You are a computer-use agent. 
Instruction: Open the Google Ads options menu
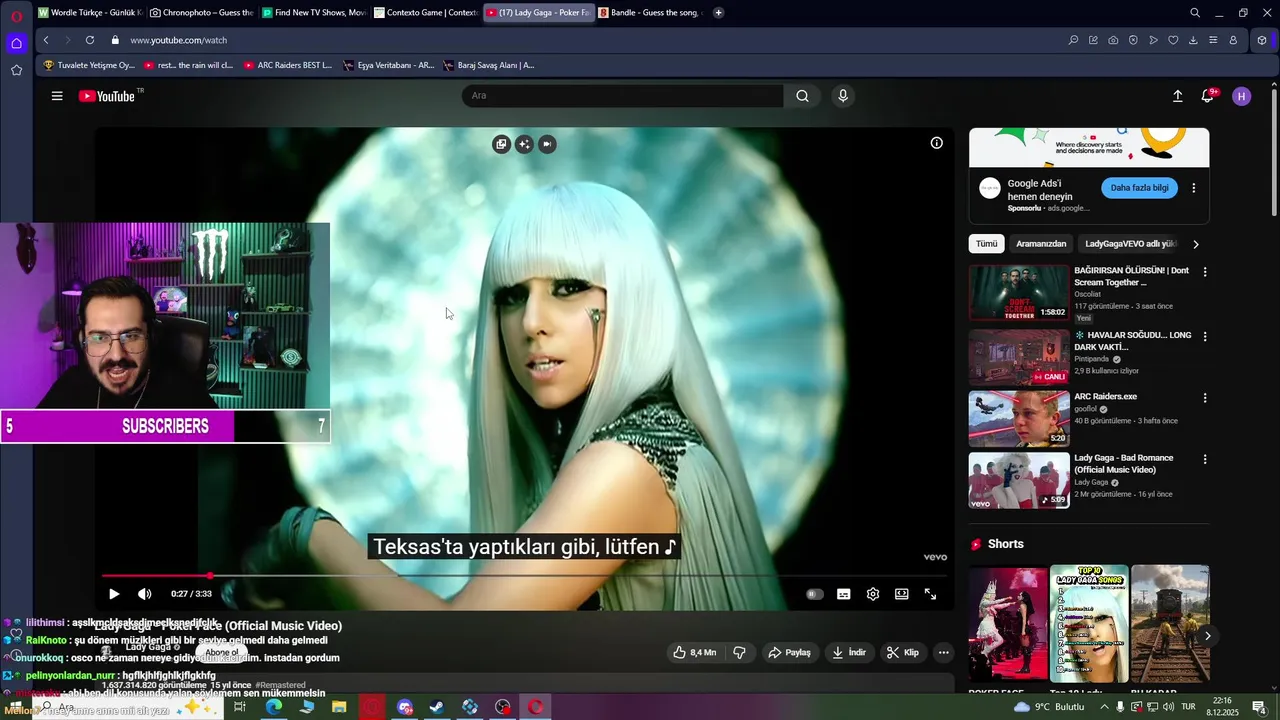click(1193, 188)
